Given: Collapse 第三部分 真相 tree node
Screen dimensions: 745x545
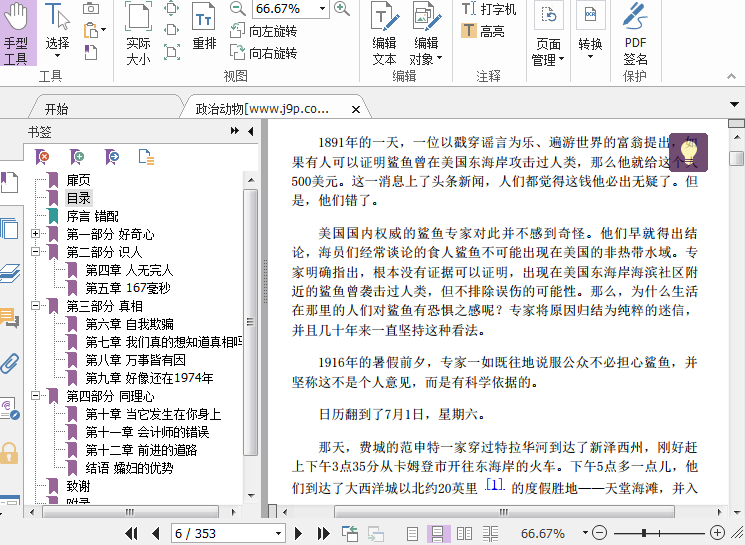Looking at the screenshot, I should coord(36,306).
